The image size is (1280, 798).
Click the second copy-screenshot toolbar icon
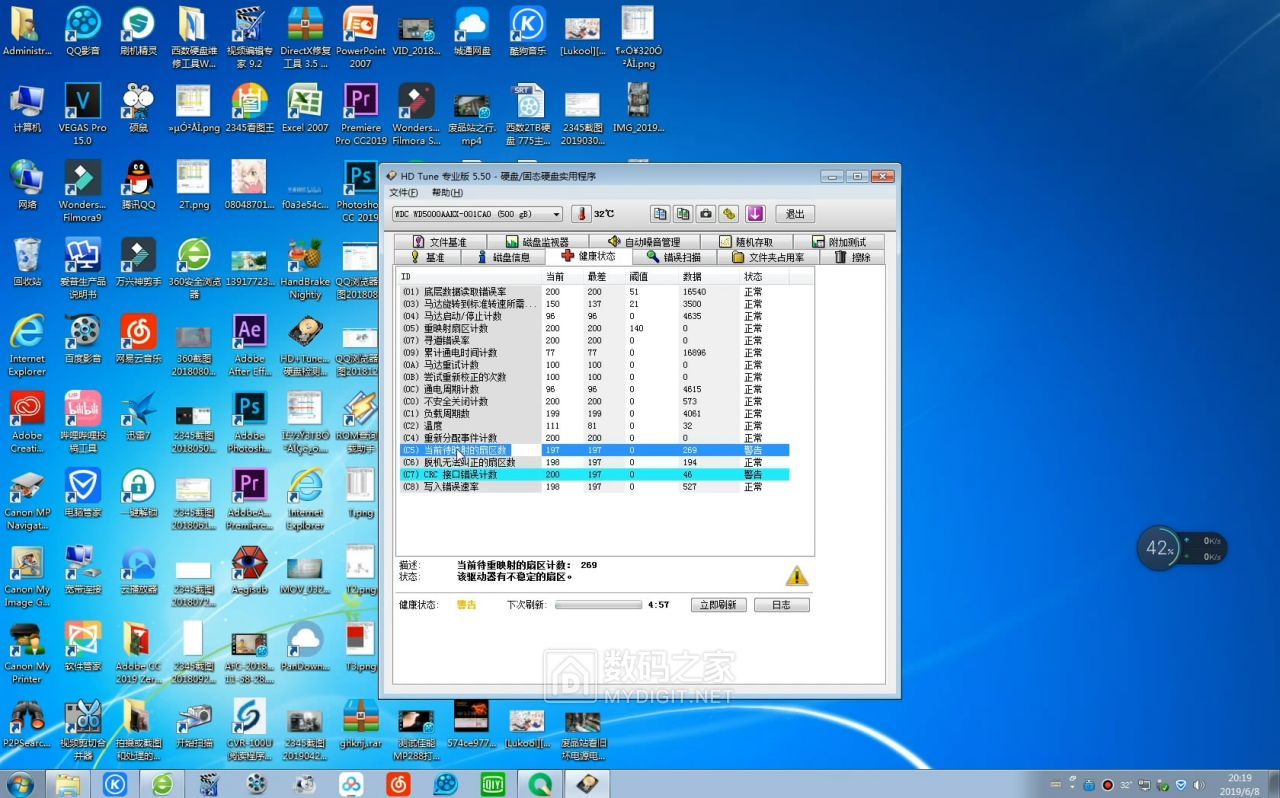click(683, 214)
